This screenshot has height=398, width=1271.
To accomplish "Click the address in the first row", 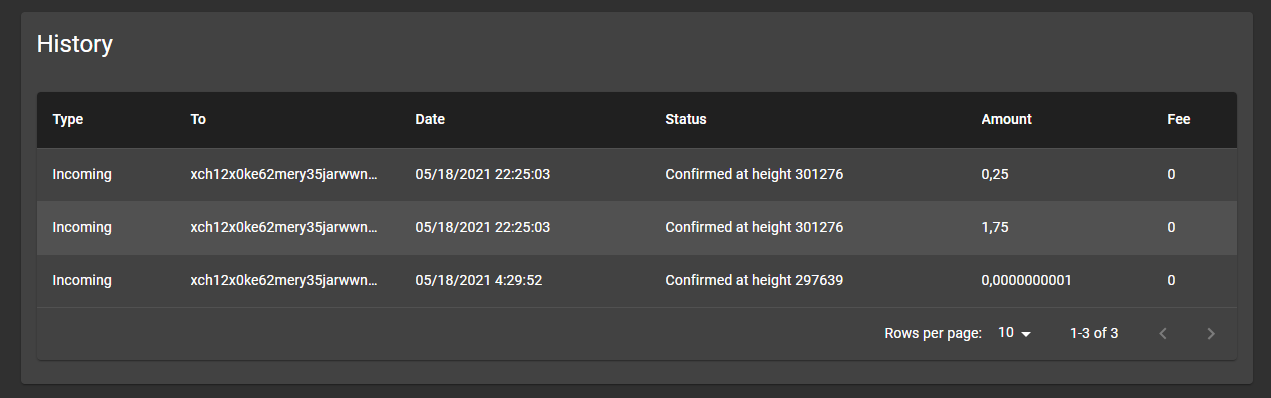I will [x=285, y=174].
